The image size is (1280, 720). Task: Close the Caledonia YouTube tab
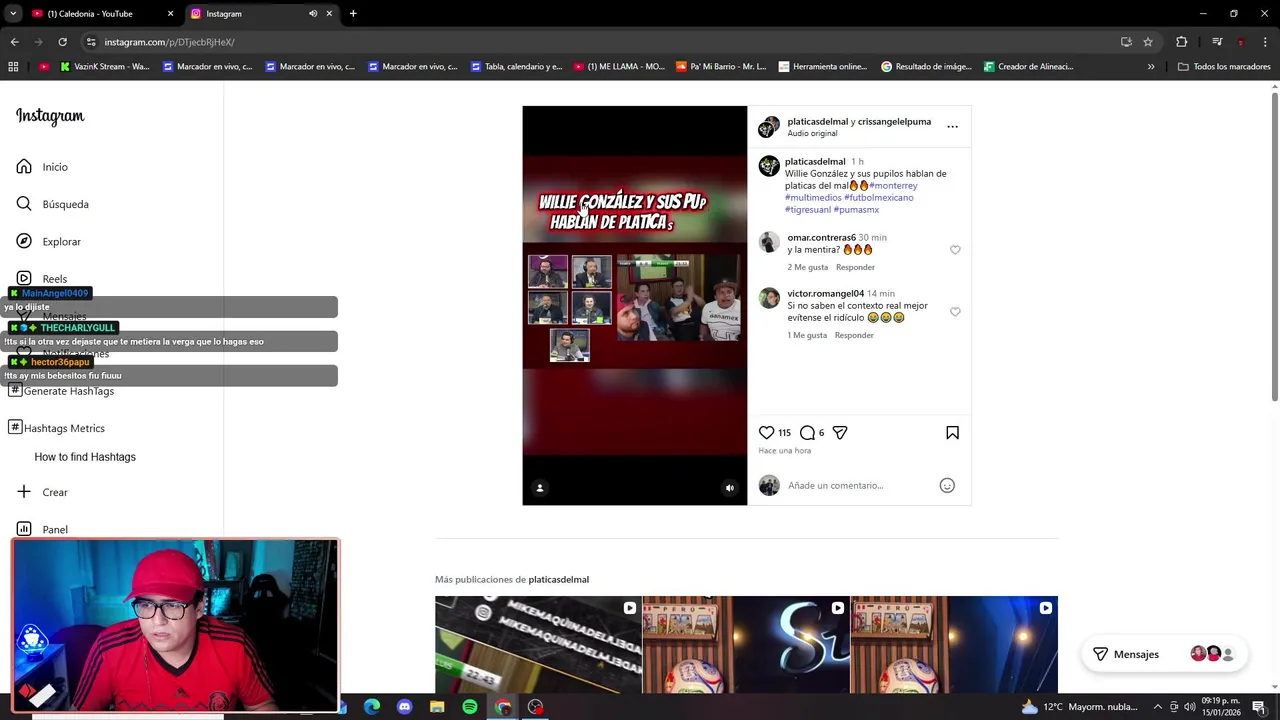coord(170,14)
